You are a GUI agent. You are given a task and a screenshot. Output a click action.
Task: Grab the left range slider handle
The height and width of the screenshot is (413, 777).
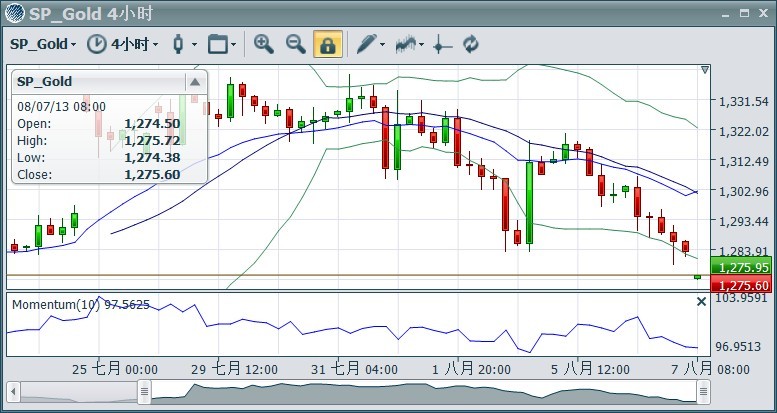(x=144, y=392)
